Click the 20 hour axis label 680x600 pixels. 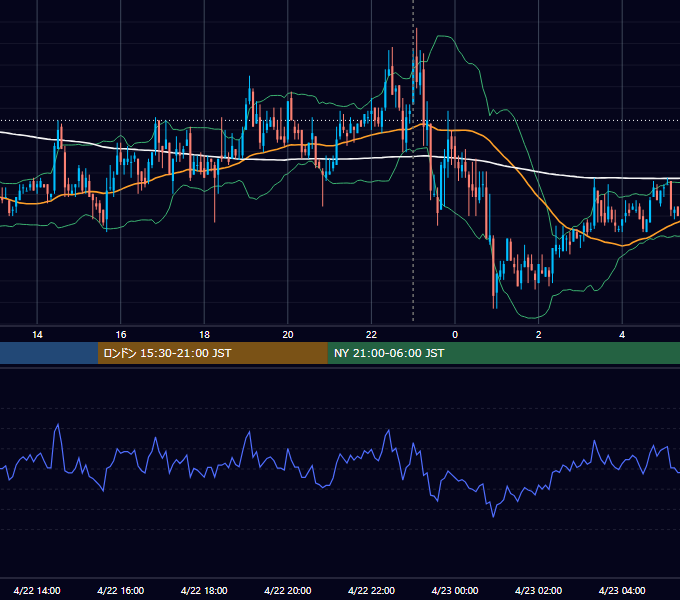click(288, 335)
